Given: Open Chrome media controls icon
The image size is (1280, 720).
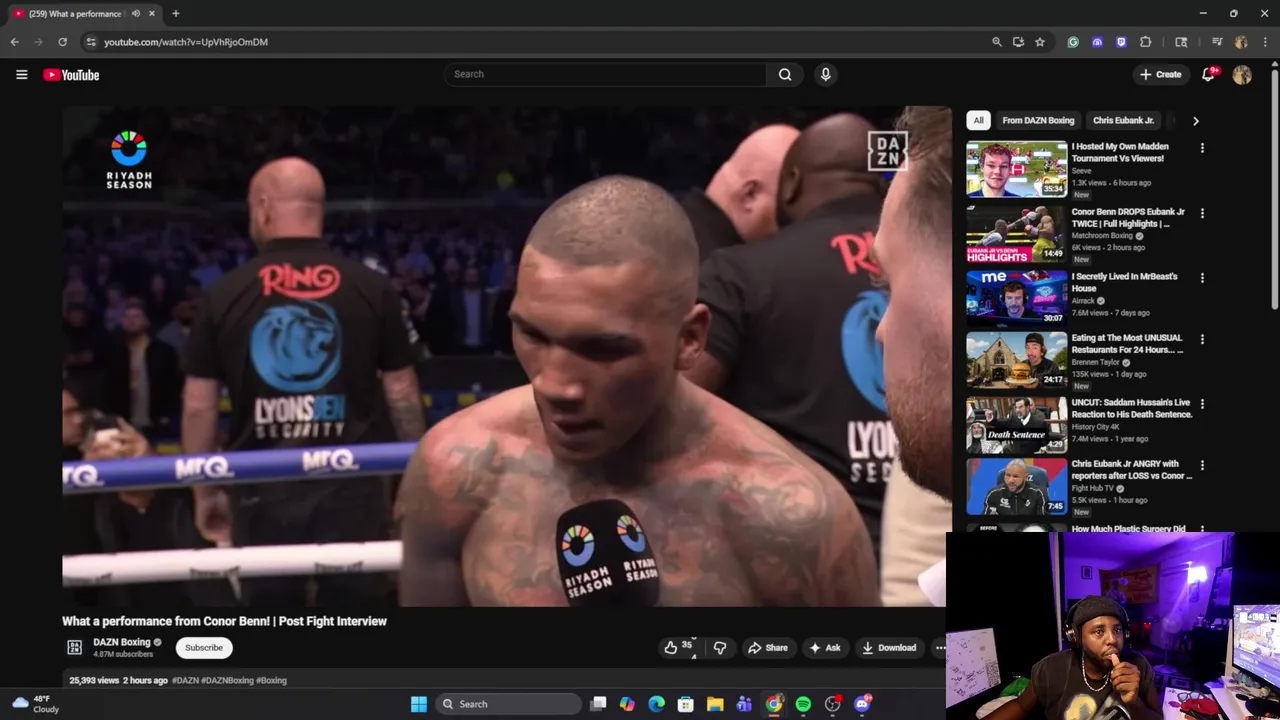Looking at the screenshot, I should click(1217, 42).
